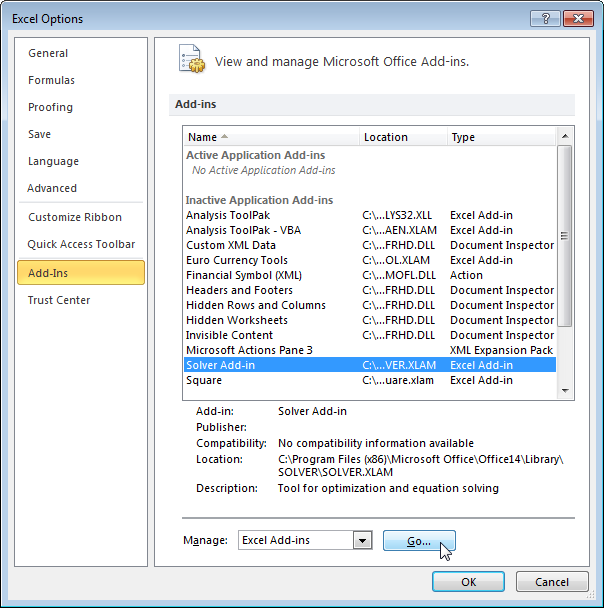Image resolution: width=604 pixels, height=608 pixels.
Task: Click the Go... button
Action: point(419,541)
